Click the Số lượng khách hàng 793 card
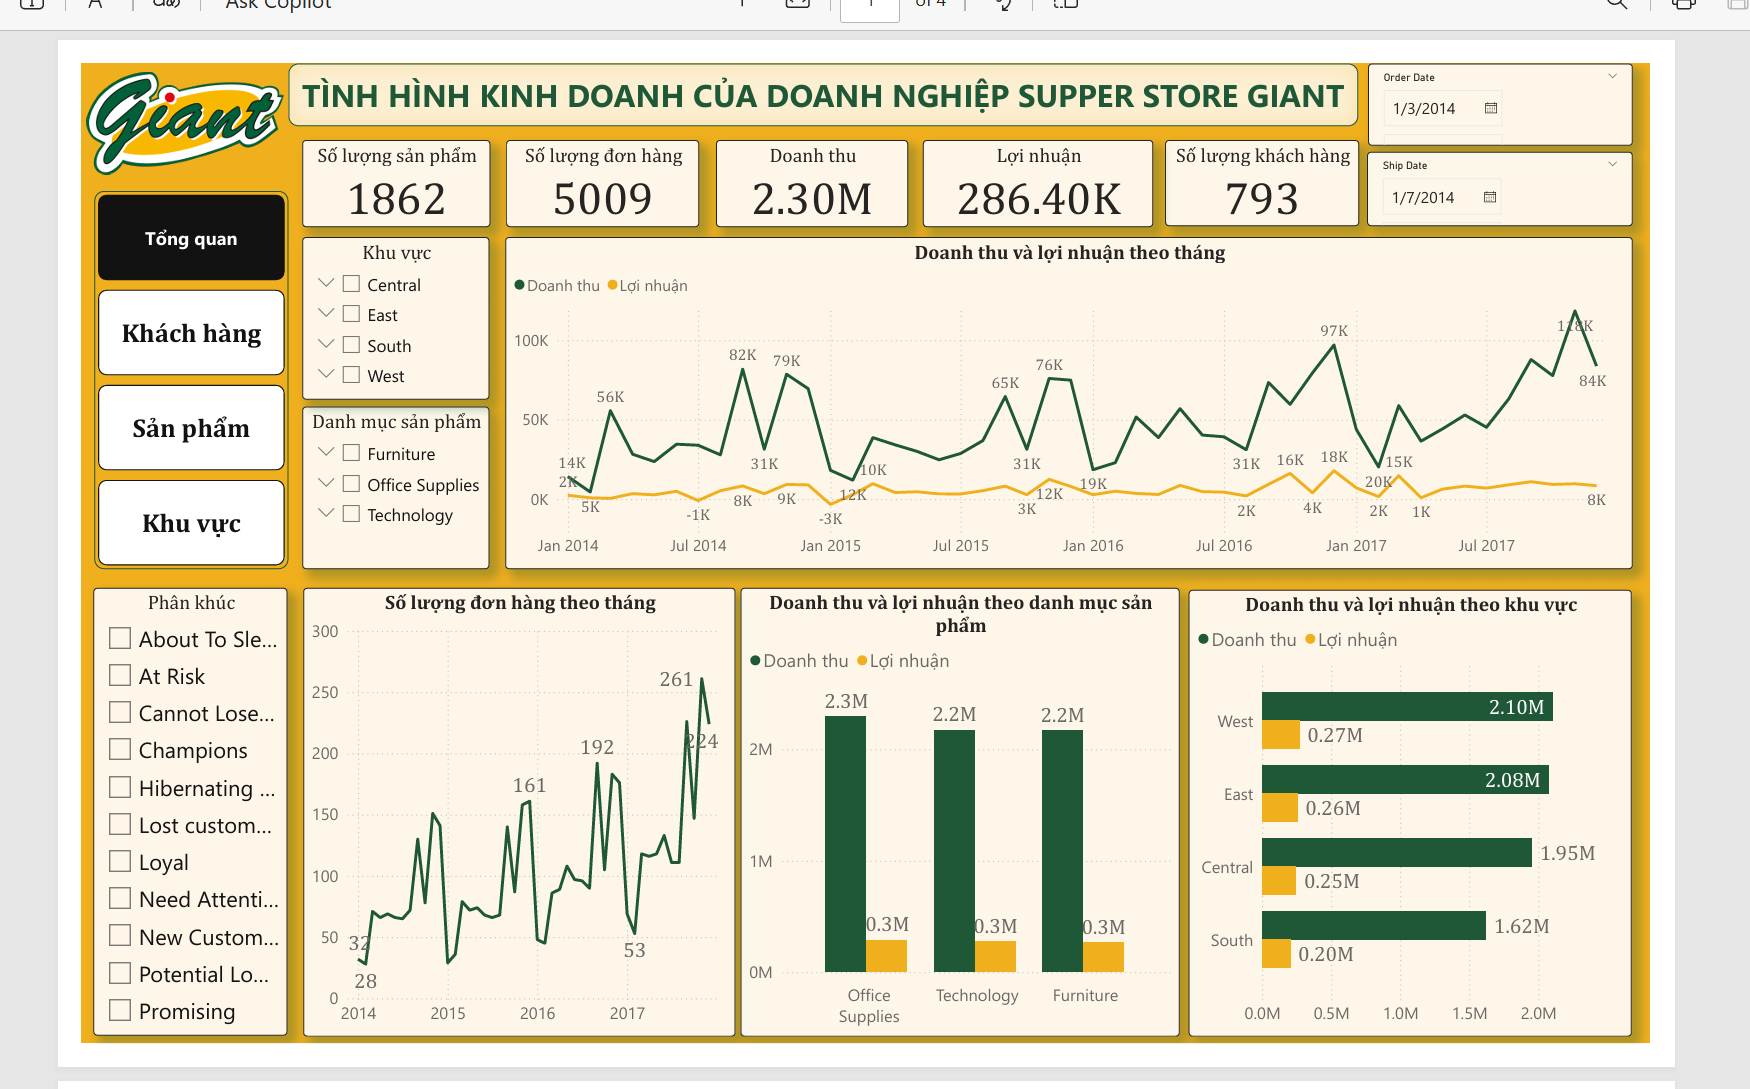Image resolution: width=1750 pixels, height=1089 pixels. point(1262,183)
